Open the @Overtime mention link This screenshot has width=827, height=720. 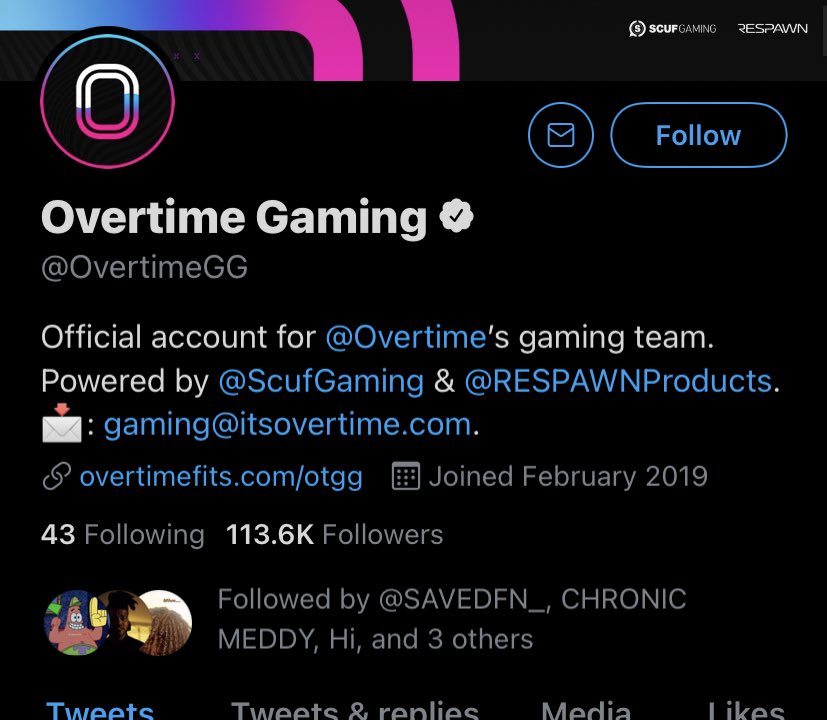pyautogui.click(x=405, y=337)
